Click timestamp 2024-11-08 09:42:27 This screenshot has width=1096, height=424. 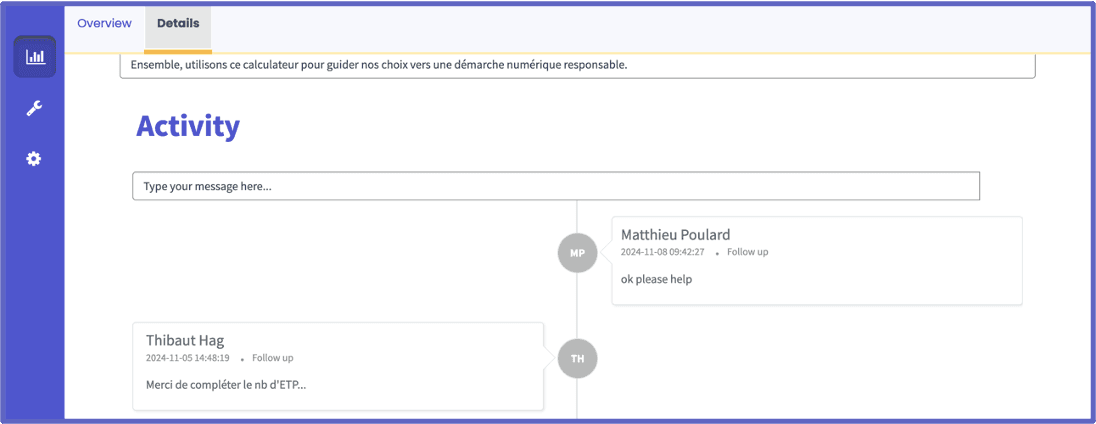(663, 252)
